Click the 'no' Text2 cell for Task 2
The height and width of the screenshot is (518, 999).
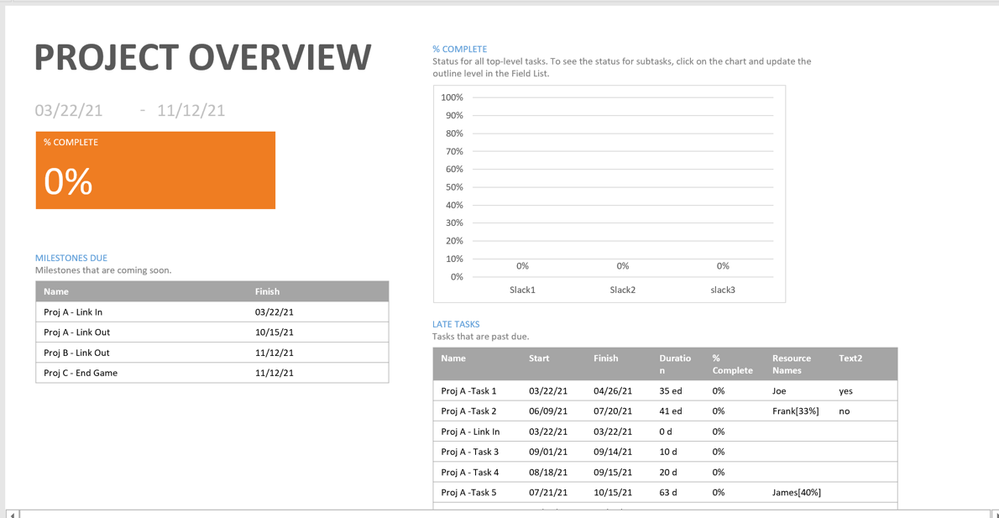click(x=844, y=412)
